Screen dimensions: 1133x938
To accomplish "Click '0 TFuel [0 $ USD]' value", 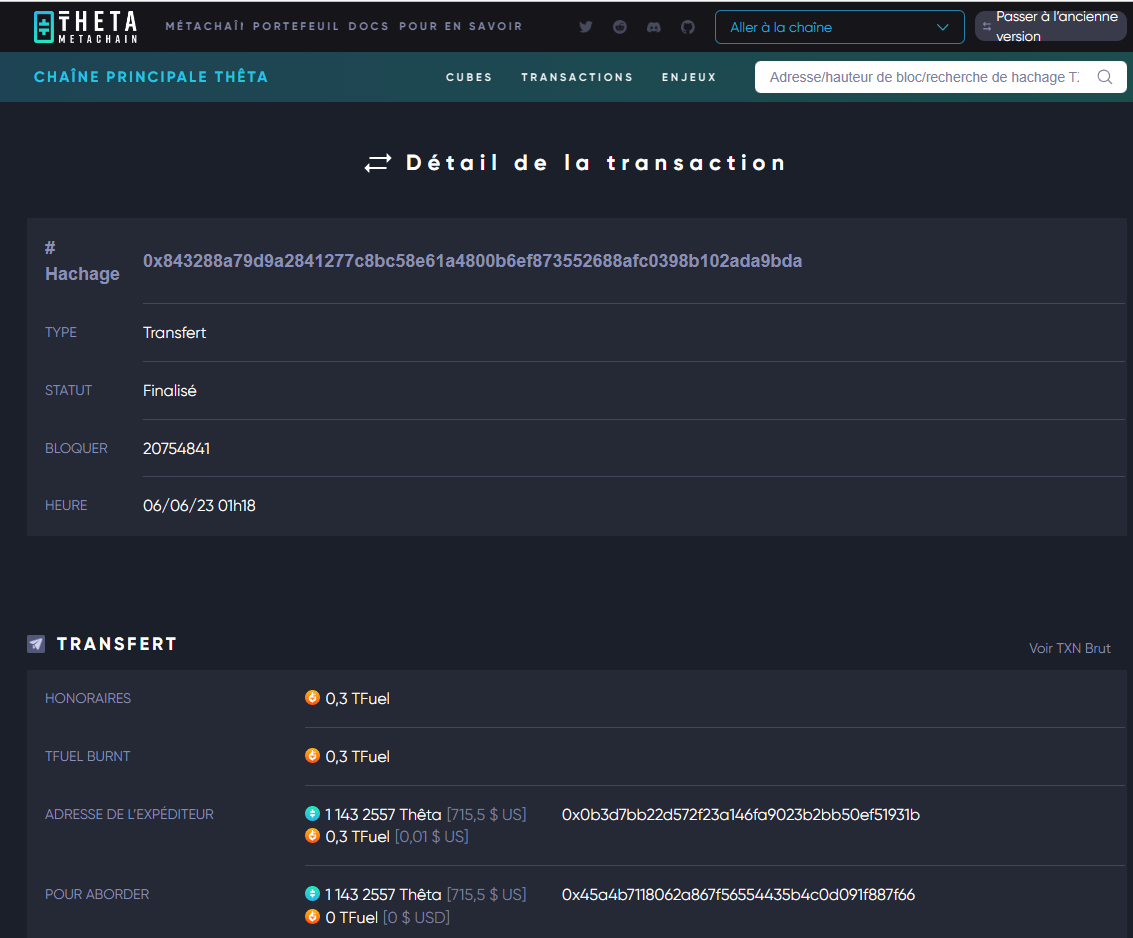I will pos(387,917).
